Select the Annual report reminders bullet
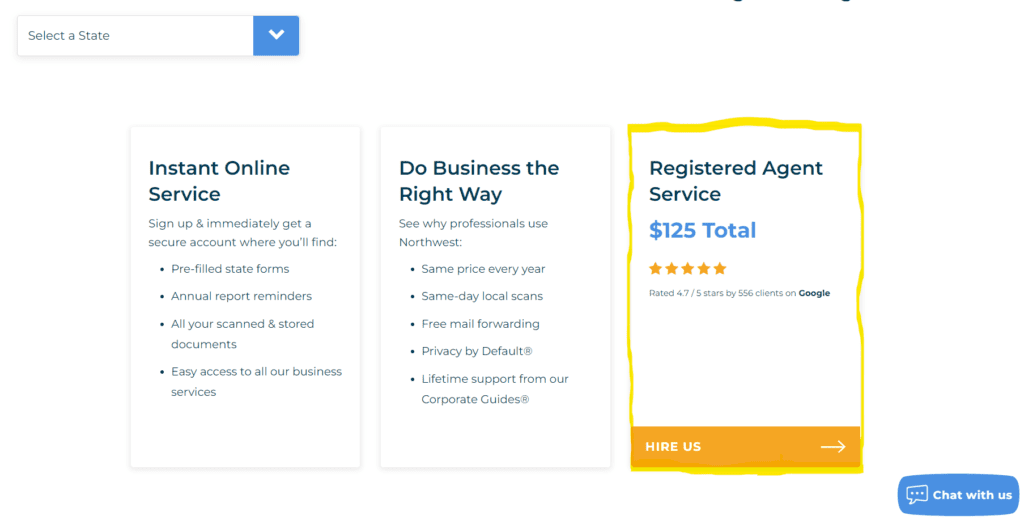 click(x=241, y=296)
